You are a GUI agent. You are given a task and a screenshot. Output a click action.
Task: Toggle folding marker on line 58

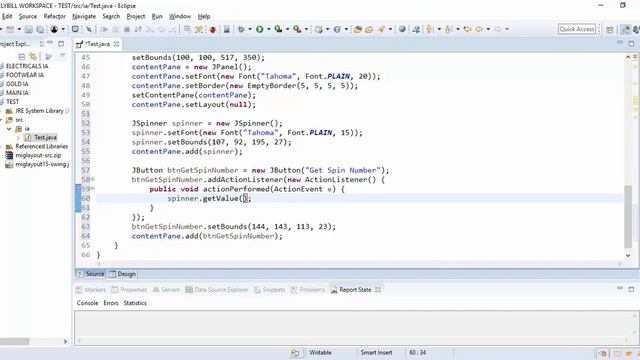tap(93, 180)
